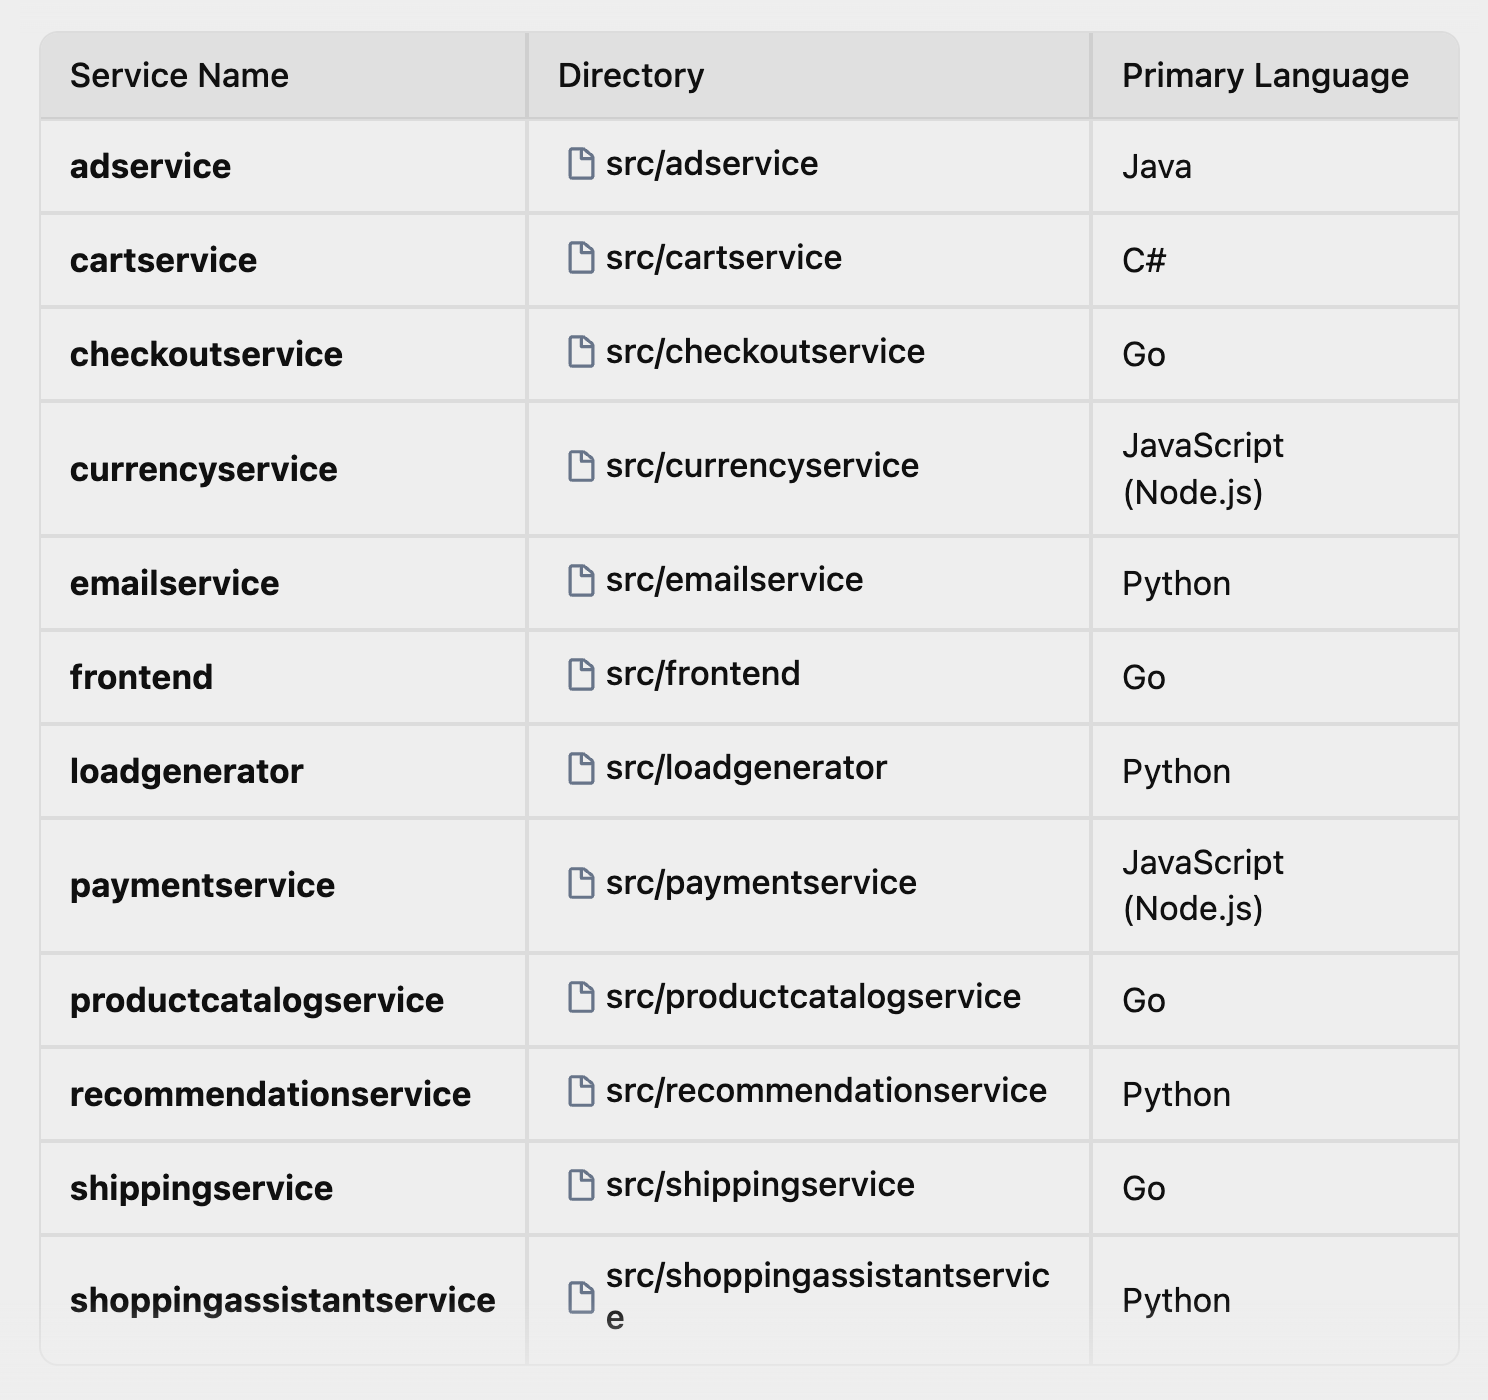1488x1400 pixels.
Task: Click the file icon next to src/currencyservice
Action: pyautogui.click(x=581, y=466)
